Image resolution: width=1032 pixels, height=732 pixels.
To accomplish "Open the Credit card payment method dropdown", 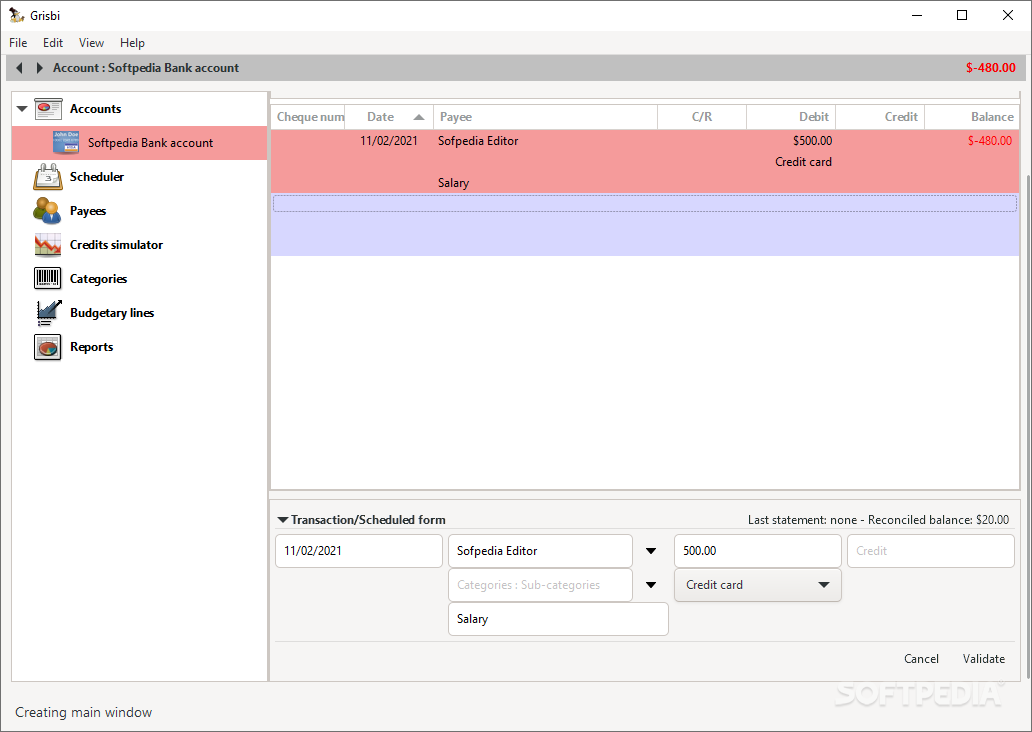I will click(x=758, y=585).
